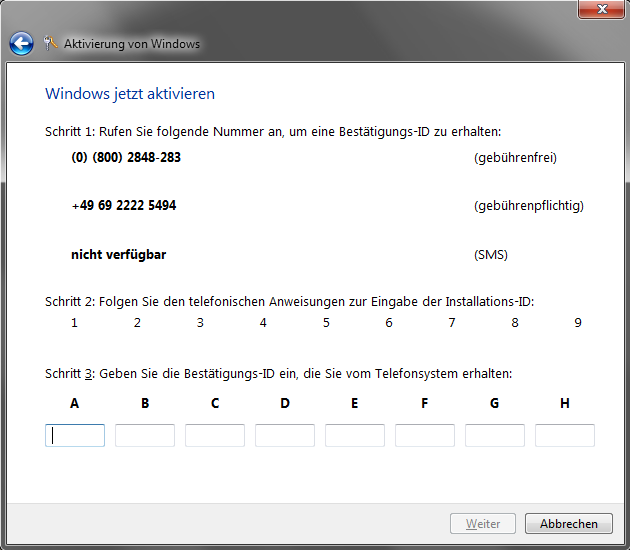Focus confirmation ID field E

coord(355,435)
